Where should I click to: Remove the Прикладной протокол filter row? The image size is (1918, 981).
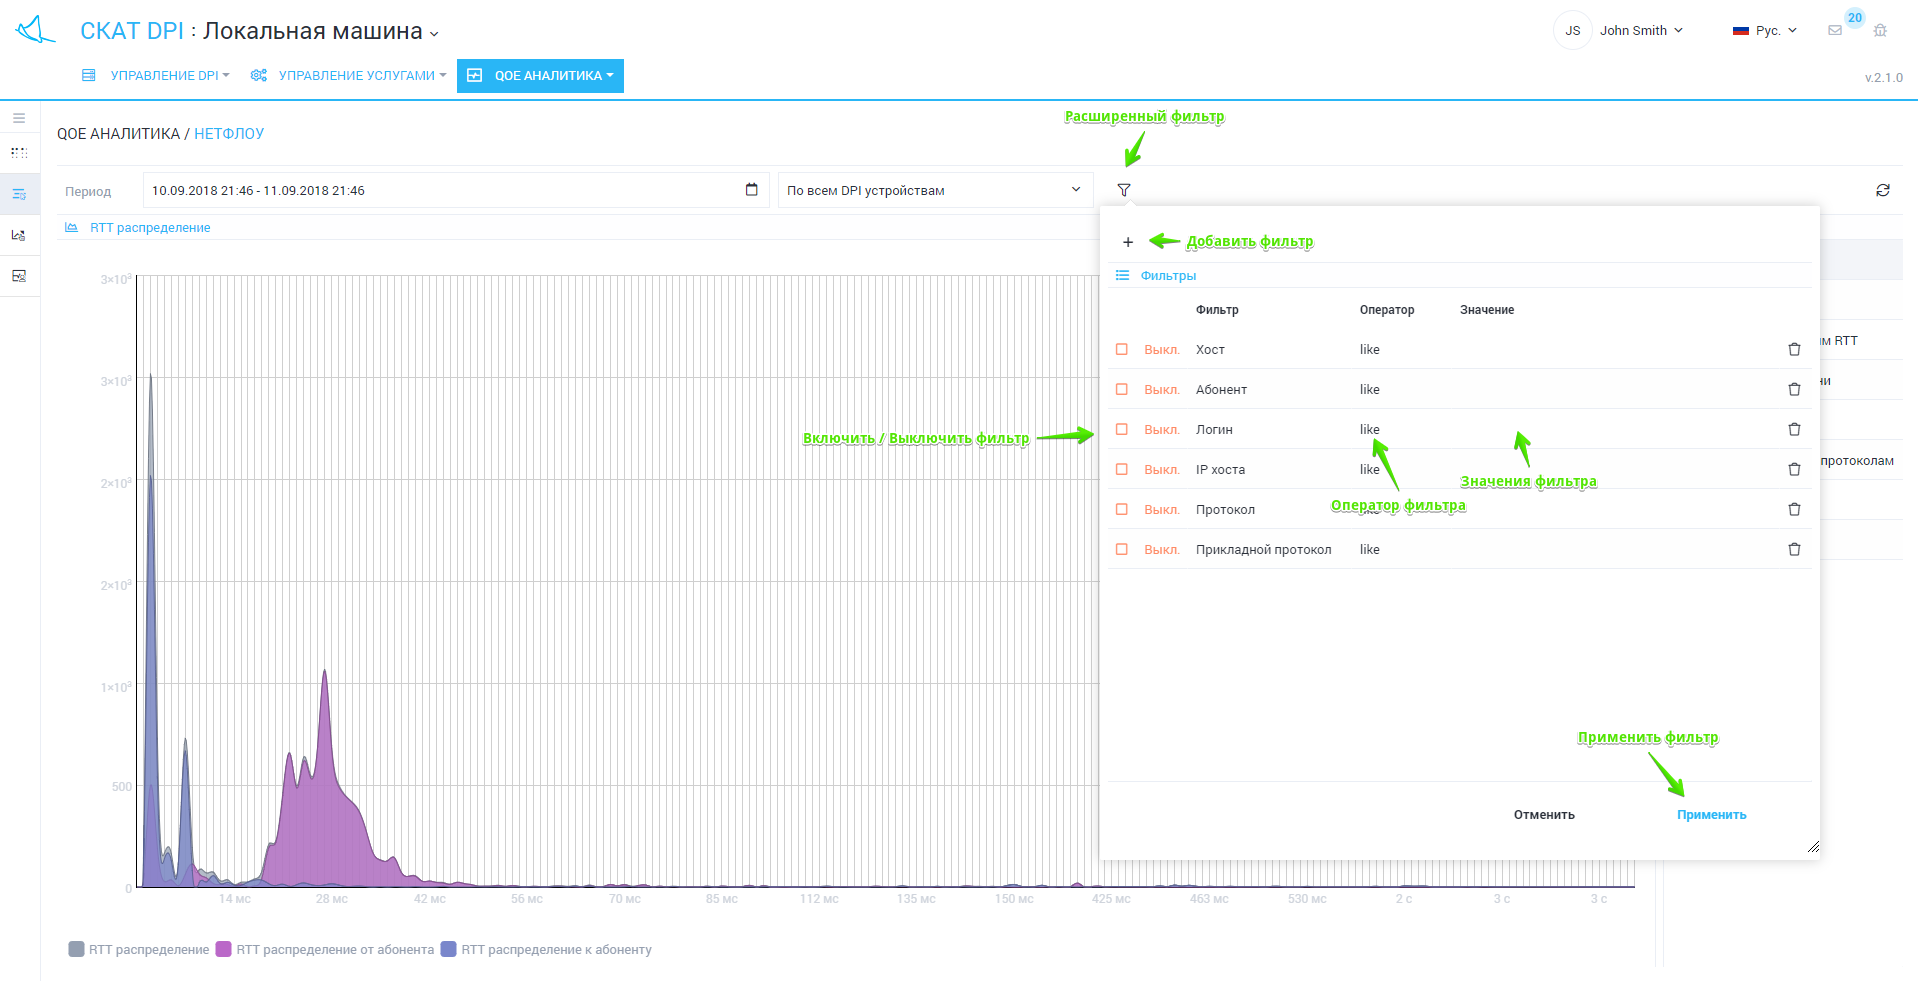[x=1794, y=549]
